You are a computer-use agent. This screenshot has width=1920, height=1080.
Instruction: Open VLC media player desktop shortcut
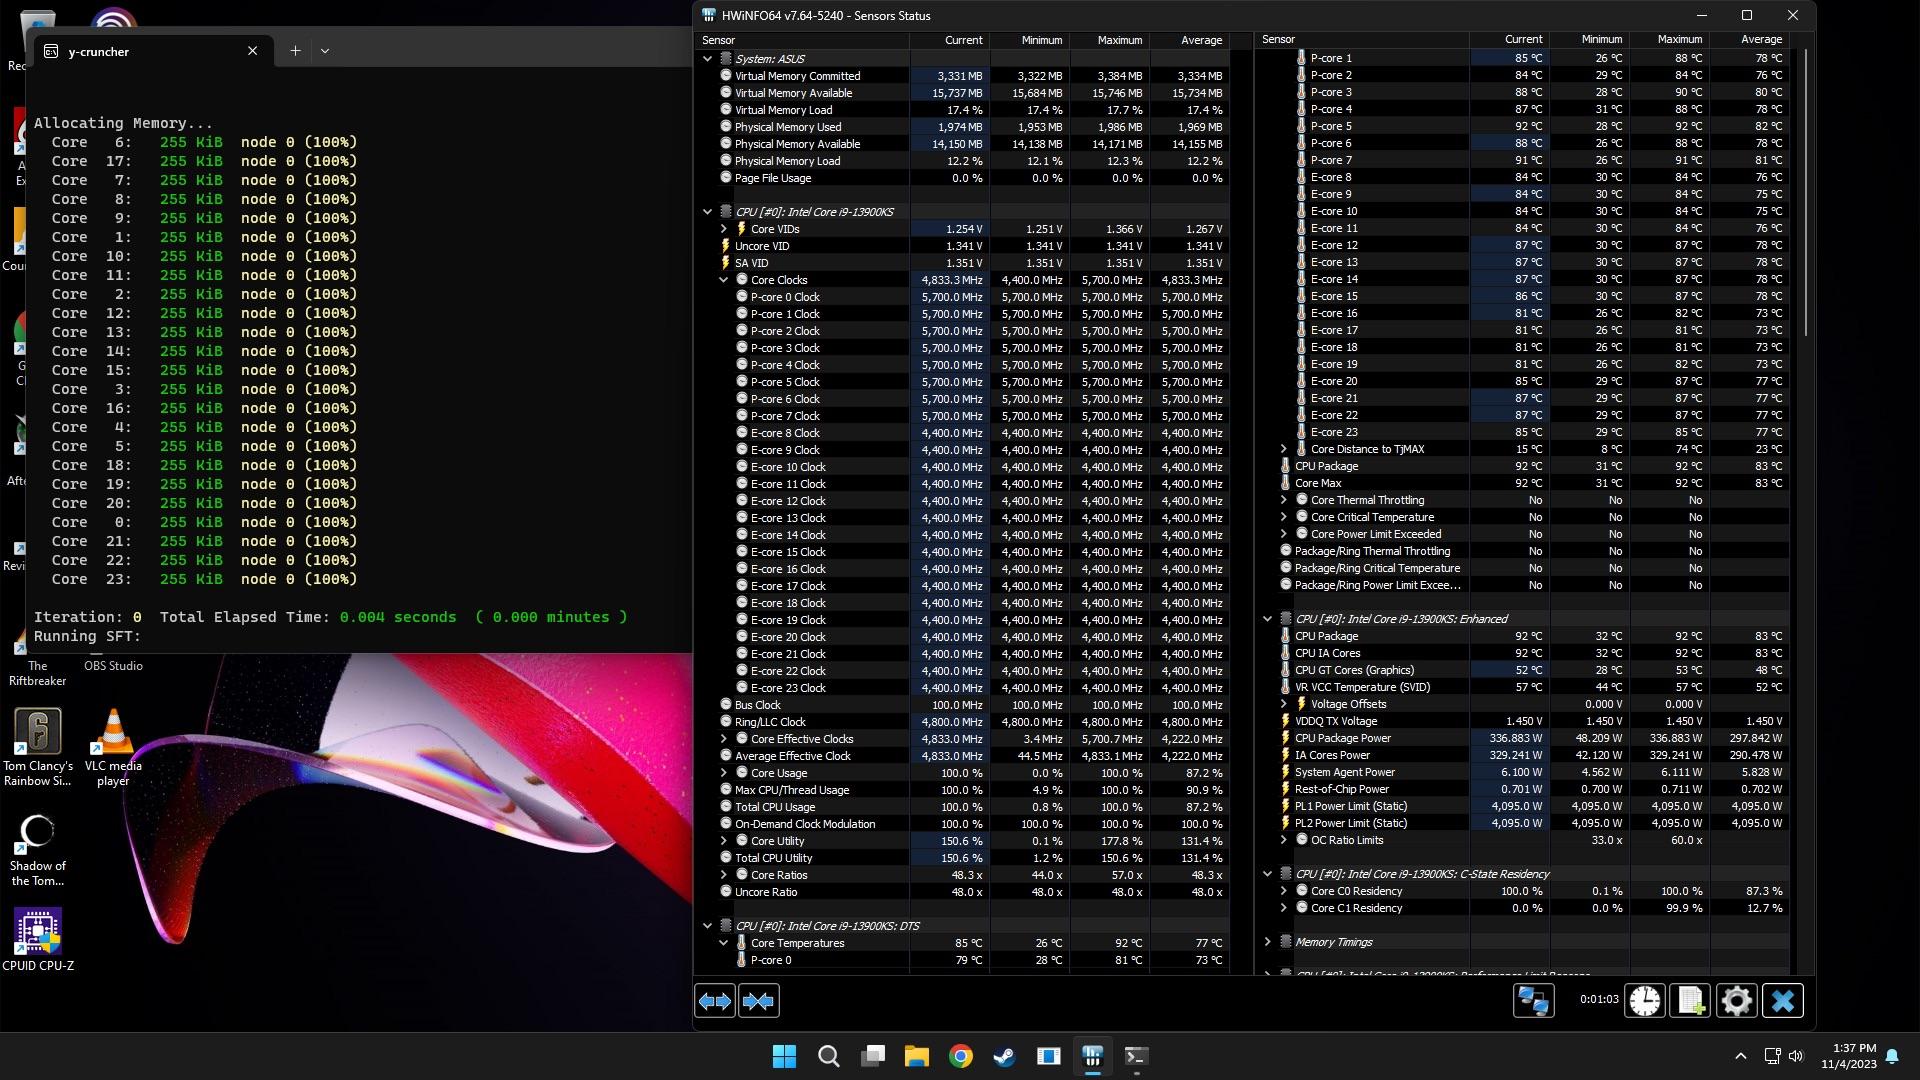[x=113, y=747]
